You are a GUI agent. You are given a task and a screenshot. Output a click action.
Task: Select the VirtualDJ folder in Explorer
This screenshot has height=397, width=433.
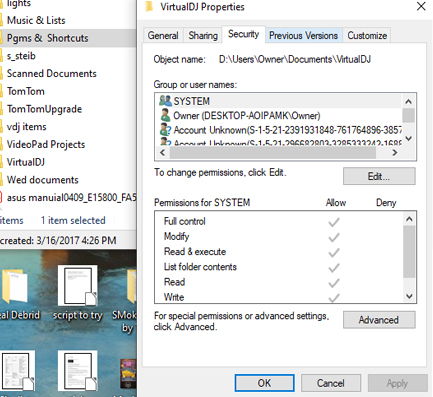26,162
